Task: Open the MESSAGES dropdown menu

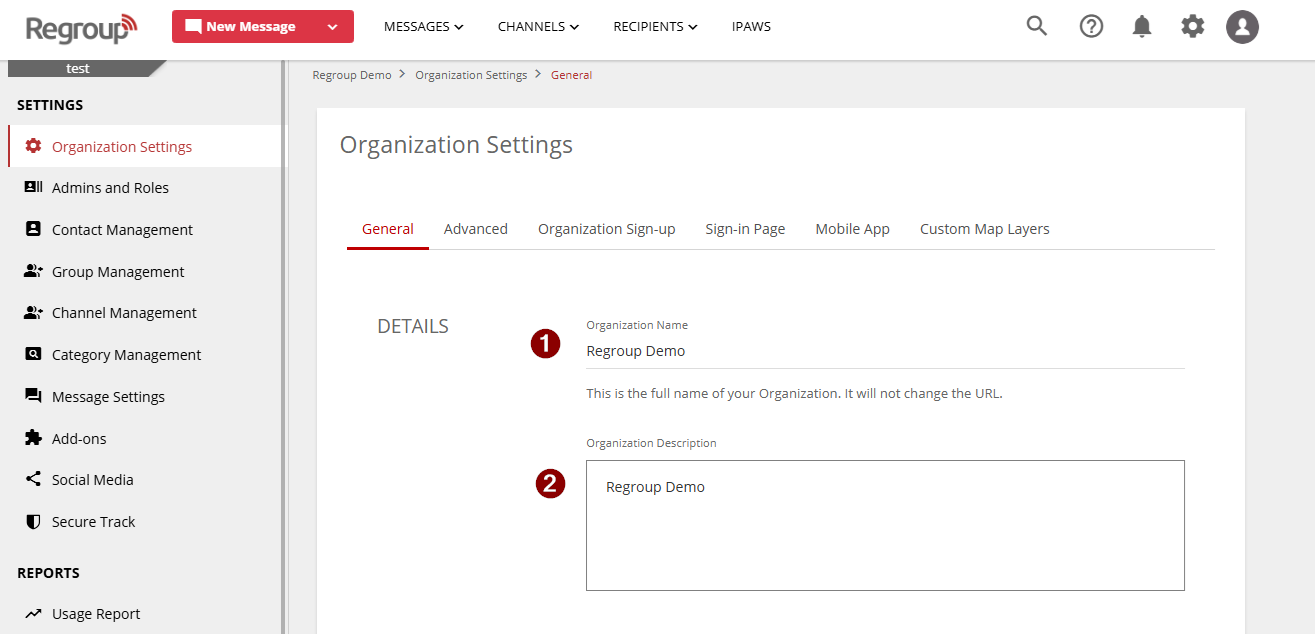Action: 423,27
